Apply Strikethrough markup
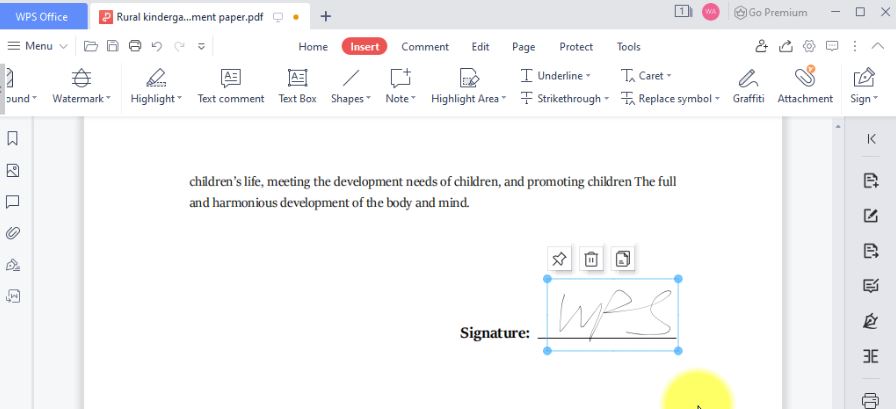The width and height of the screenshot is (896, 409). [x=563, y=99]
